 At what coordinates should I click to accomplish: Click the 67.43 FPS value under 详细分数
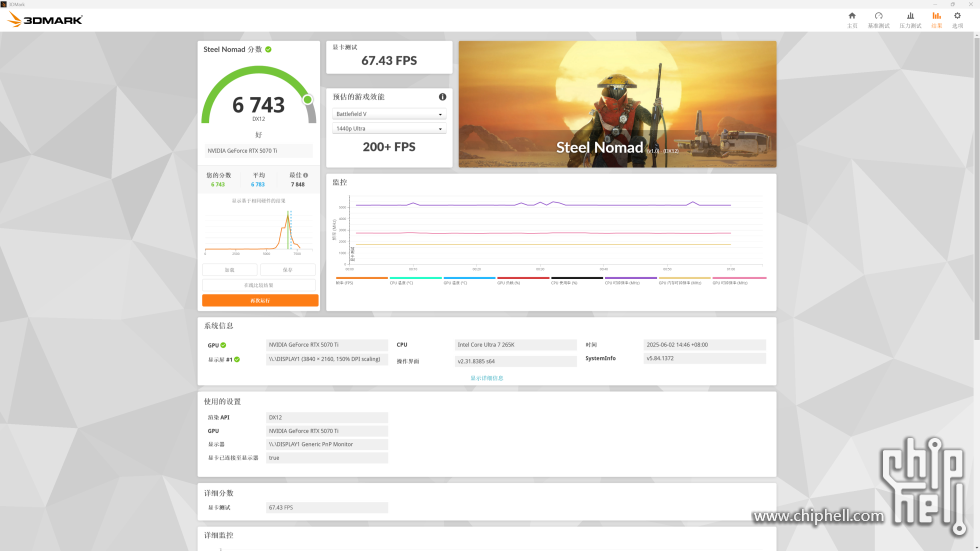[327, 508]
